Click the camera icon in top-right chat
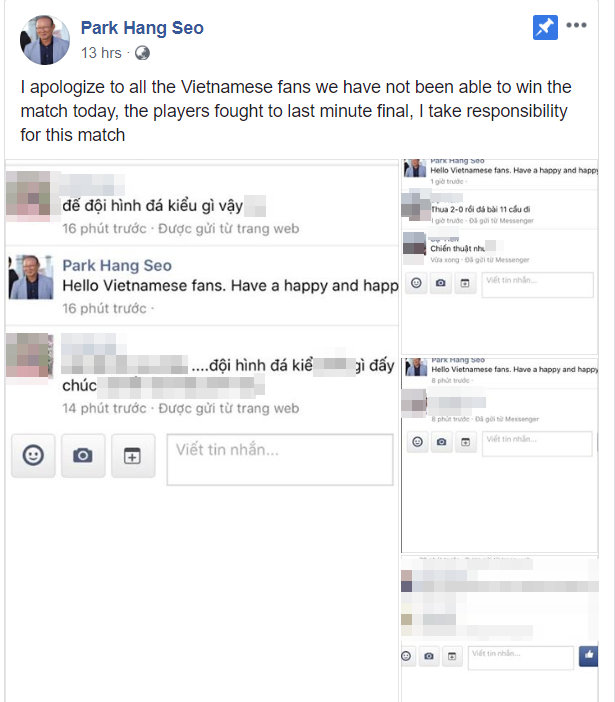This screenshot has width=615, height=702. coord(441,283)
